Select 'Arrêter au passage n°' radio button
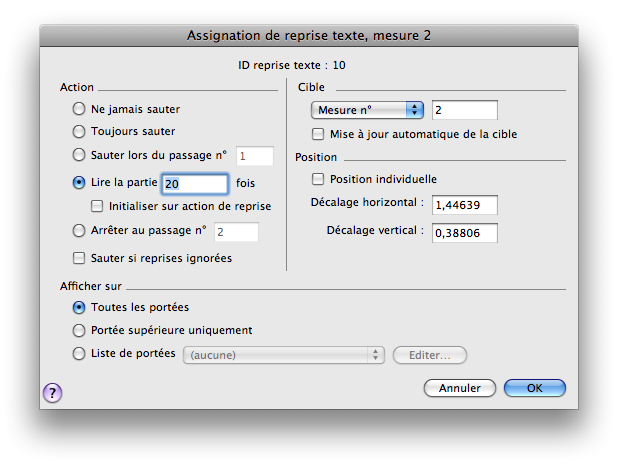Viewport: 618px width, 464px height. 80,231
